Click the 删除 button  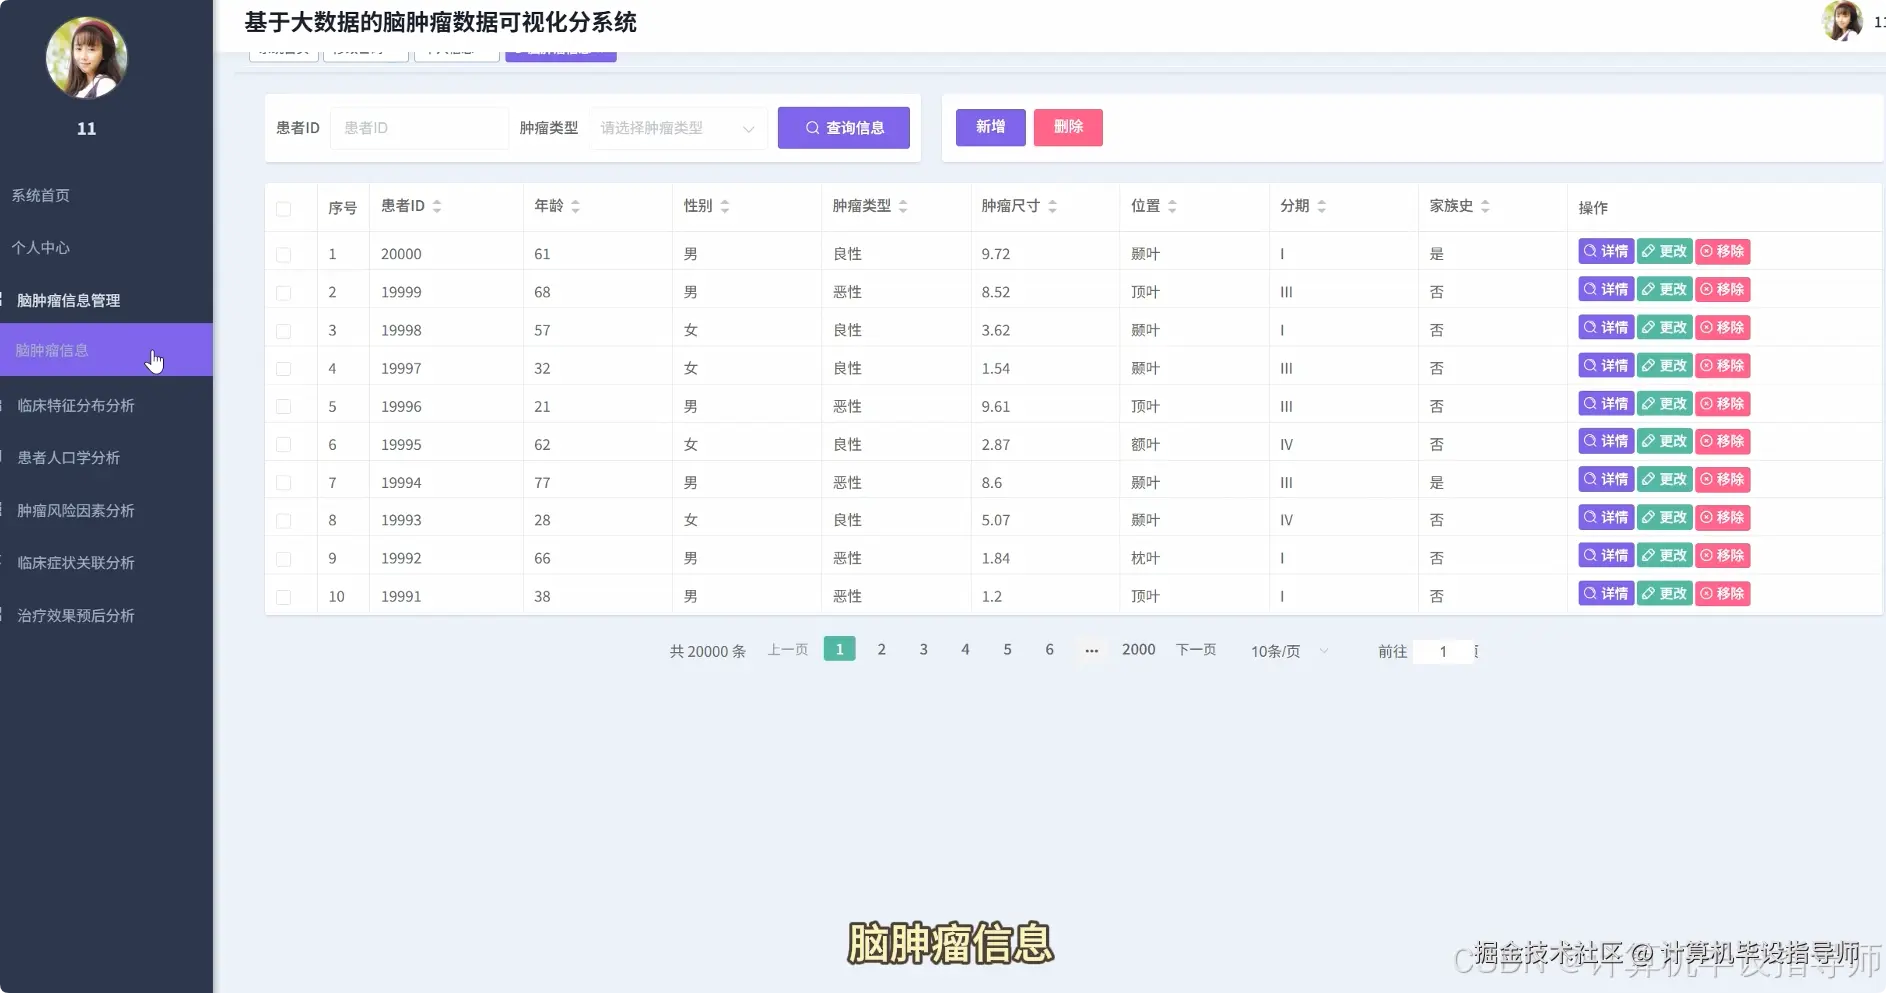pos(1068,127)
